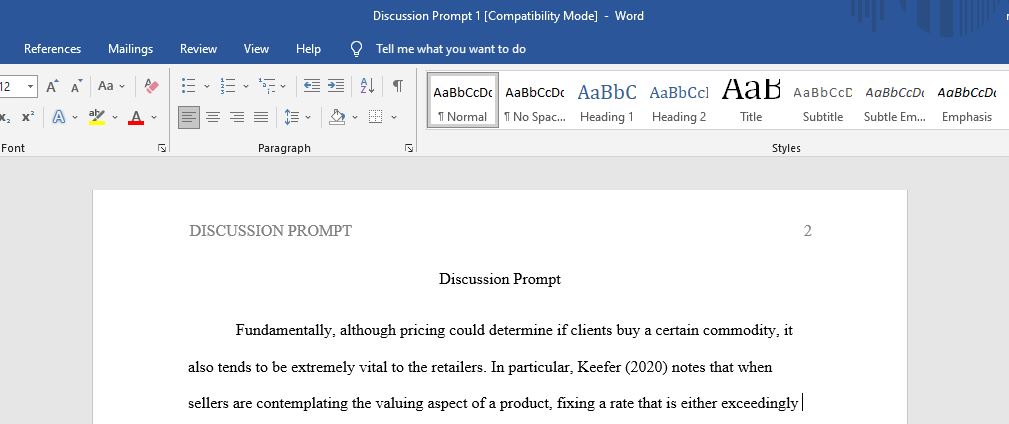This screenshot has width=1009, height=424.
Task: Click the Shading paint bucket icon
Action: (x=337, y=117)
